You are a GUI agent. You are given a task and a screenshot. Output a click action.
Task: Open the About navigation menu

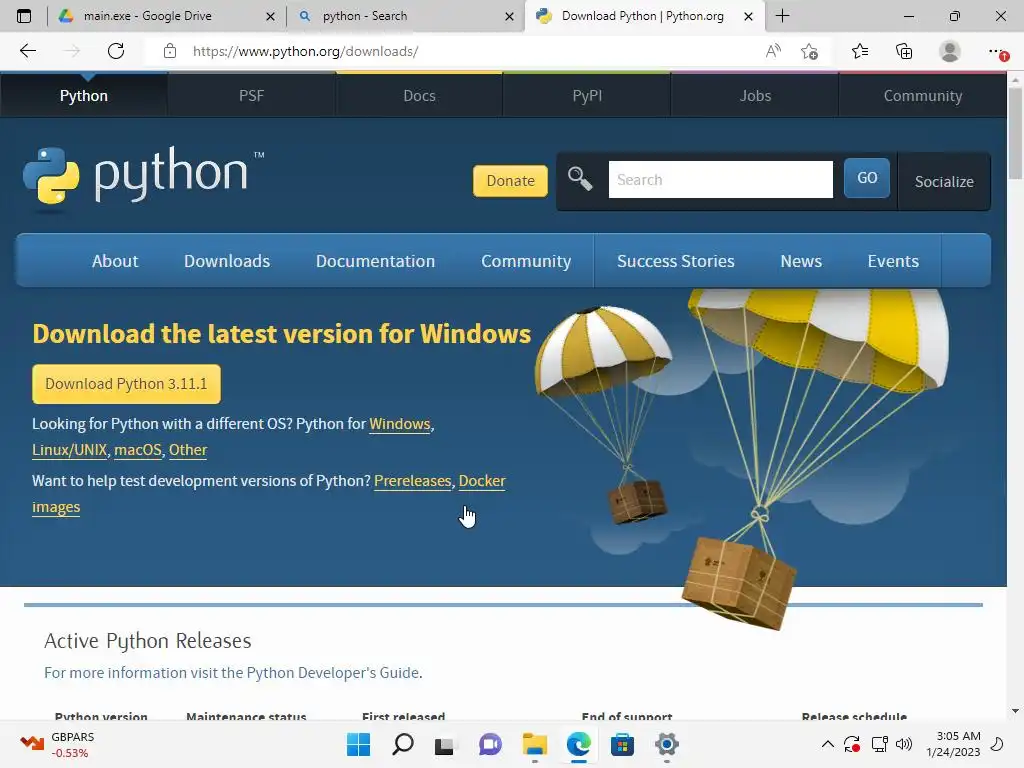click(115, 261)
